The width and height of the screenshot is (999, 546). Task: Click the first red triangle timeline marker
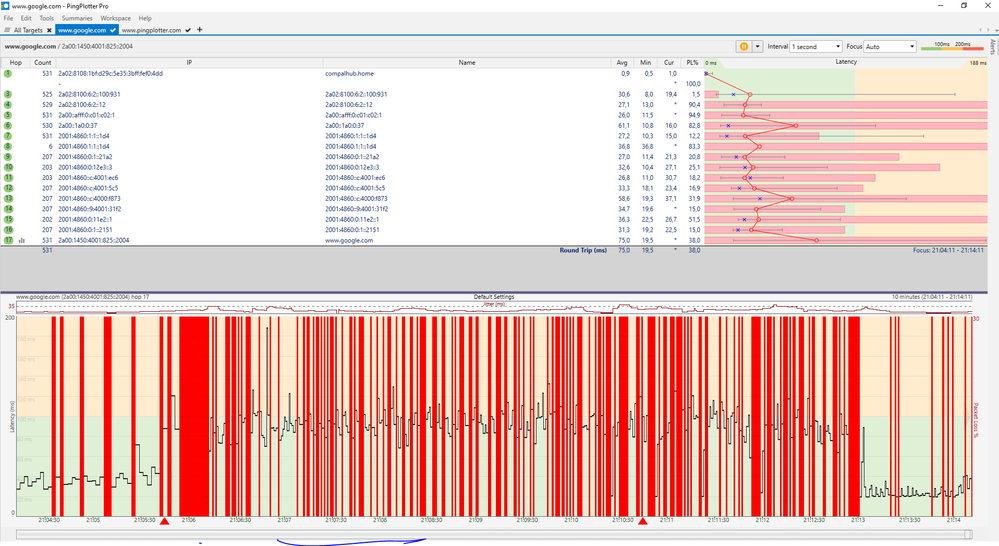pos(164,521)
